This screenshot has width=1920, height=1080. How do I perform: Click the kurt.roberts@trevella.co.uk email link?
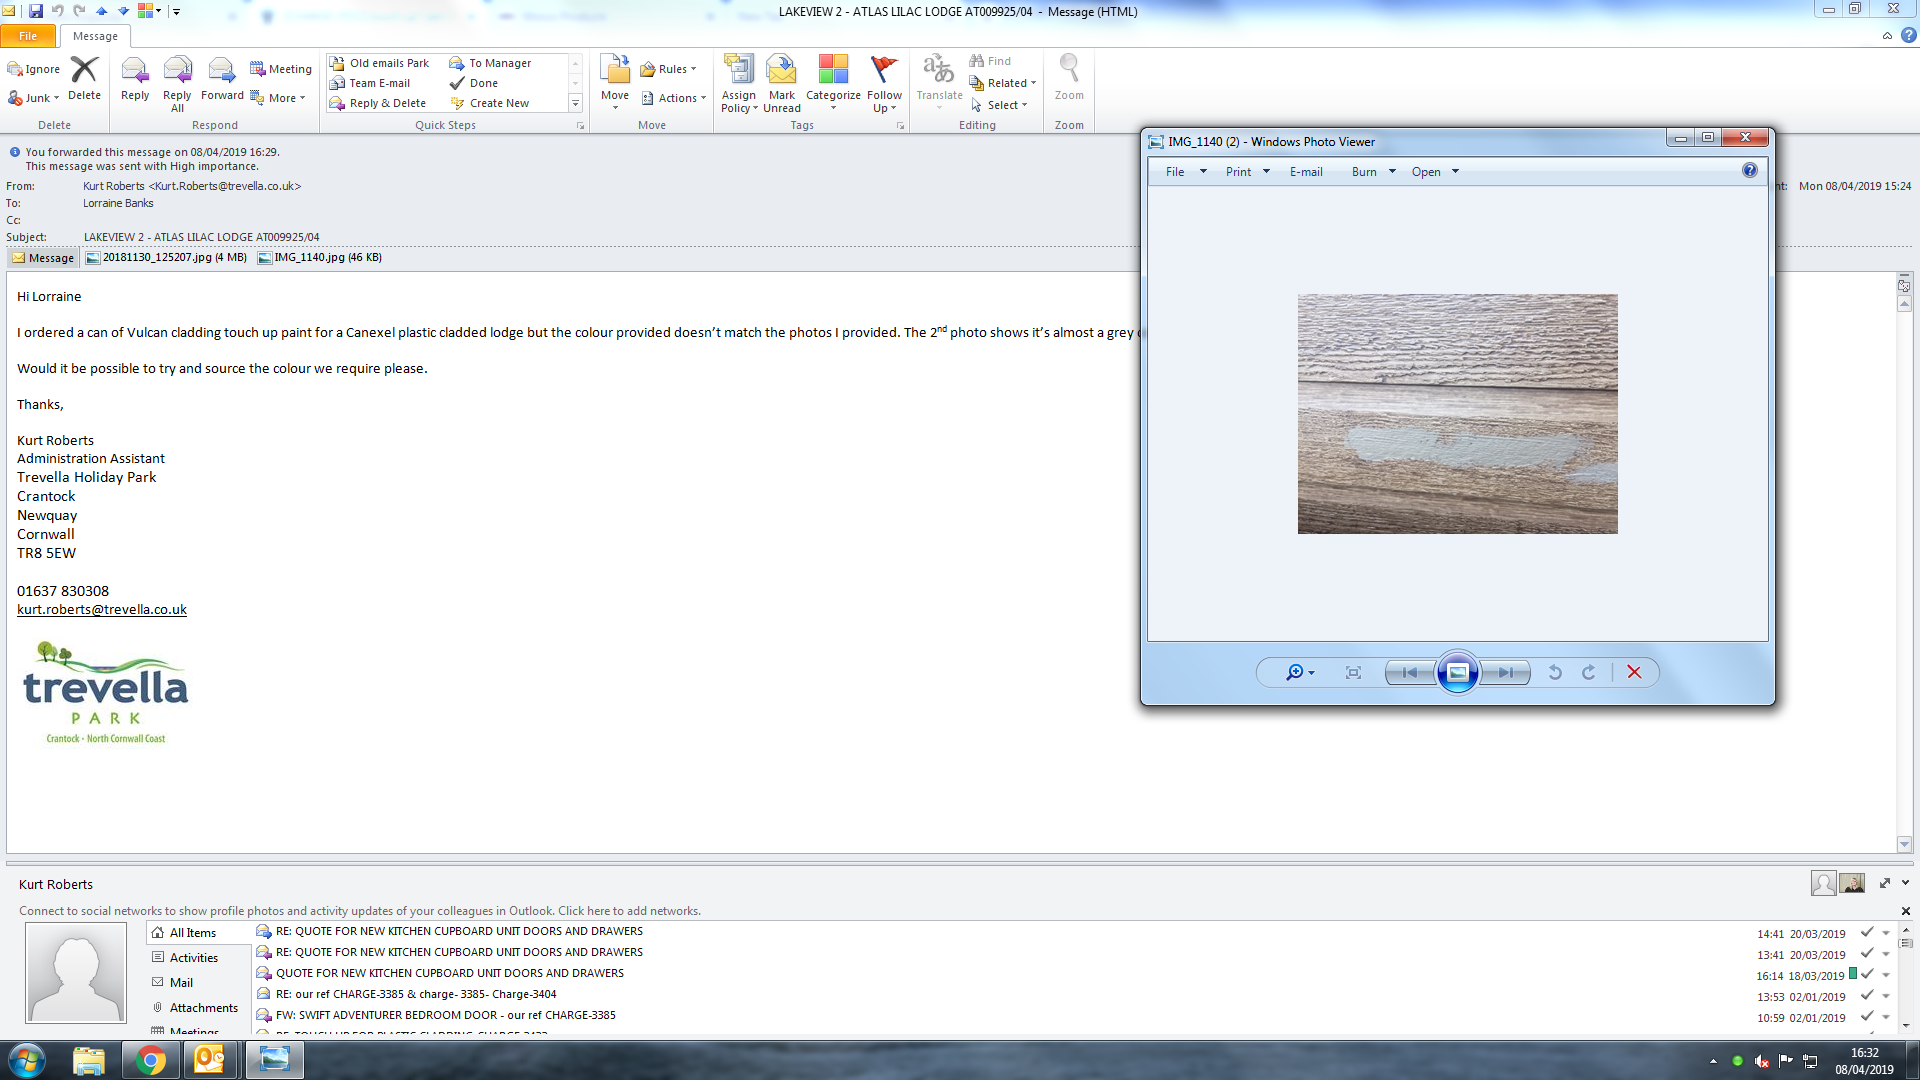(102, 610)
